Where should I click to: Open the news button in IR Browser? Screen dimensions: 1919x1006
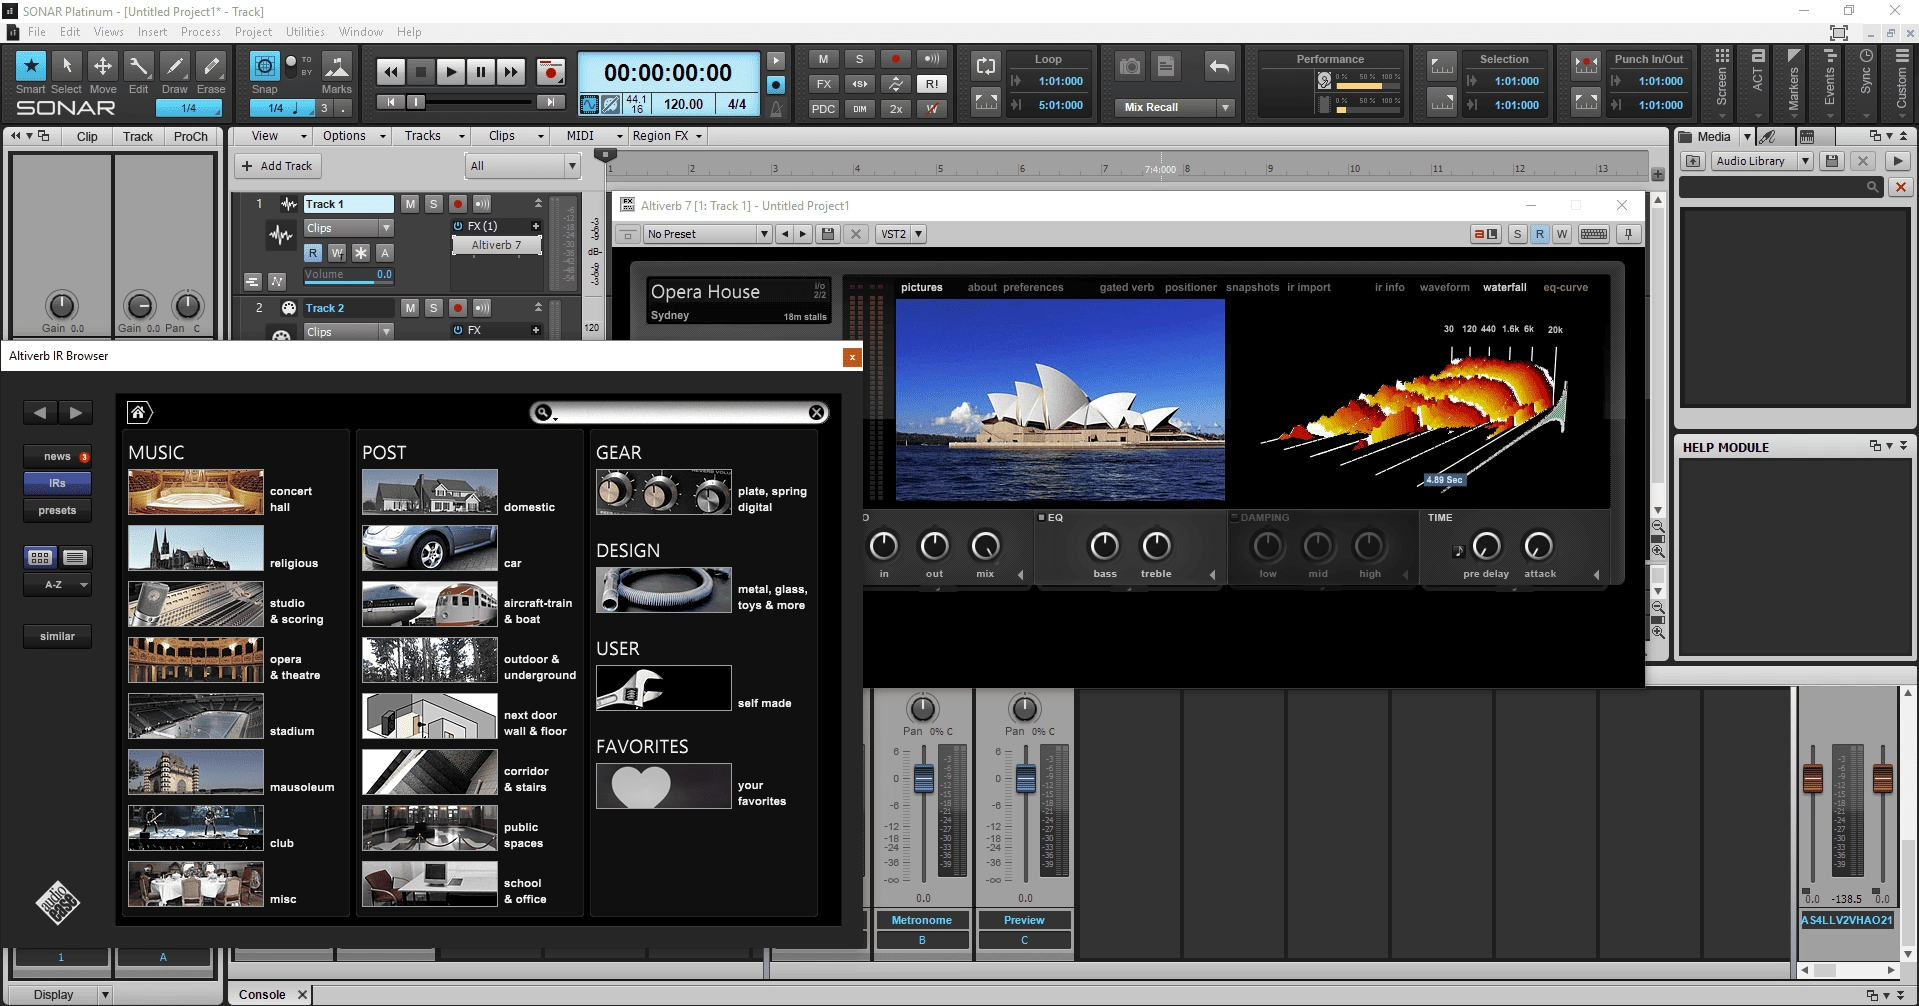click(57, 457)
